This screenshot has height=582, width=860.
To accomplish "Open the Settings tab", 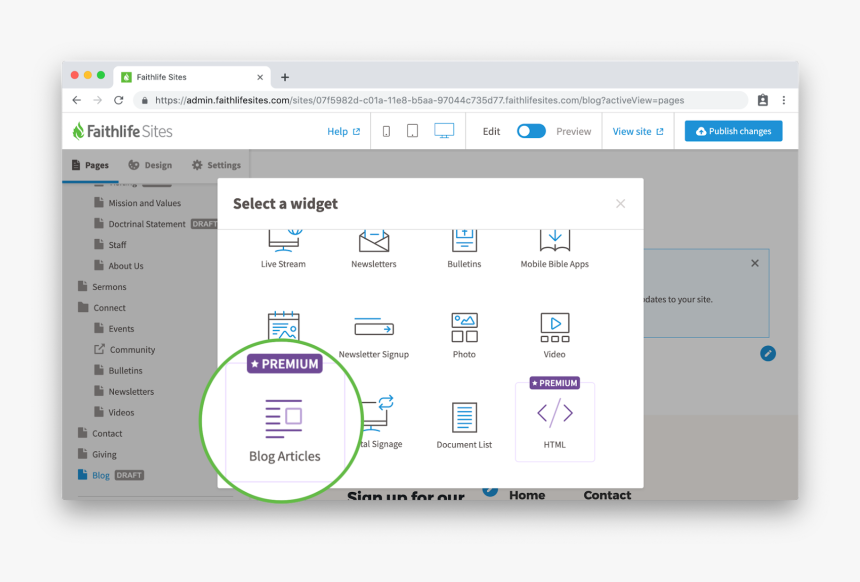I will click(216, 165).
